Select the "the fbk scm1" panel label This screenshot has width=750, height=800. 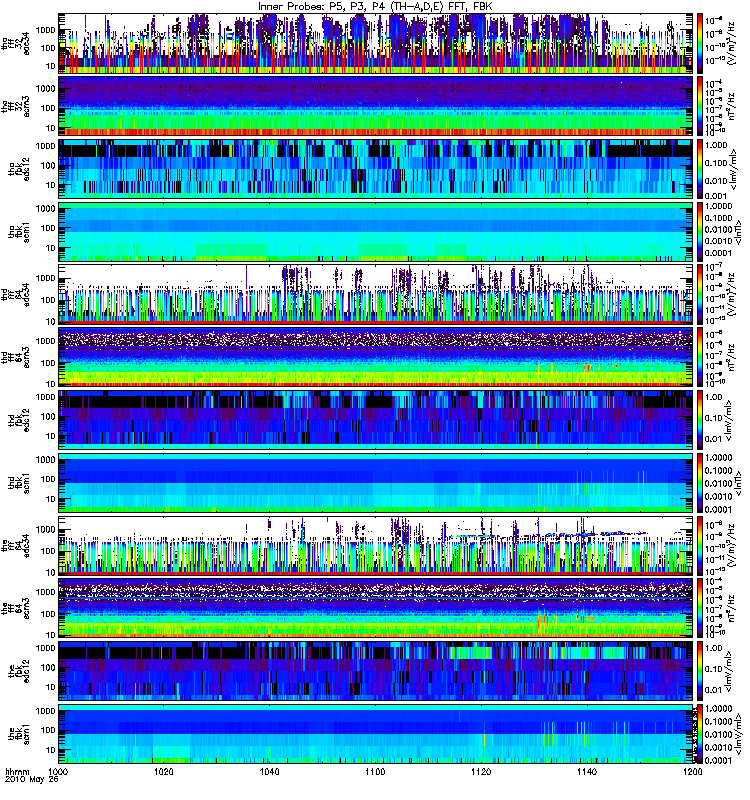pyautogui.click(x=19, y=733)
